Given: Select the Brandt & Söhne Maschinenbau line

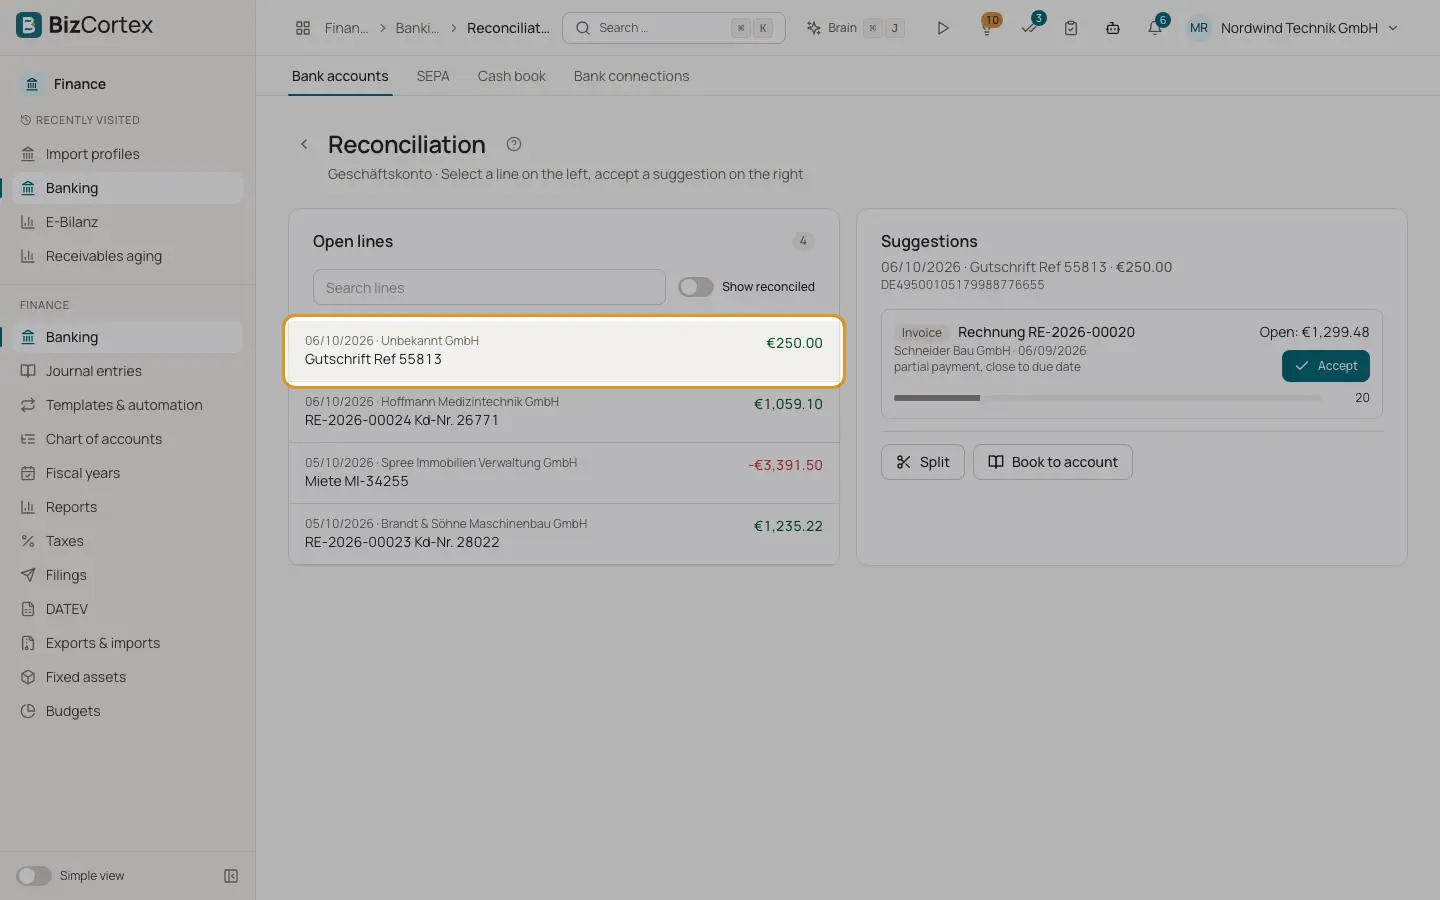Looking at the screenshot, I should [564, 533].
